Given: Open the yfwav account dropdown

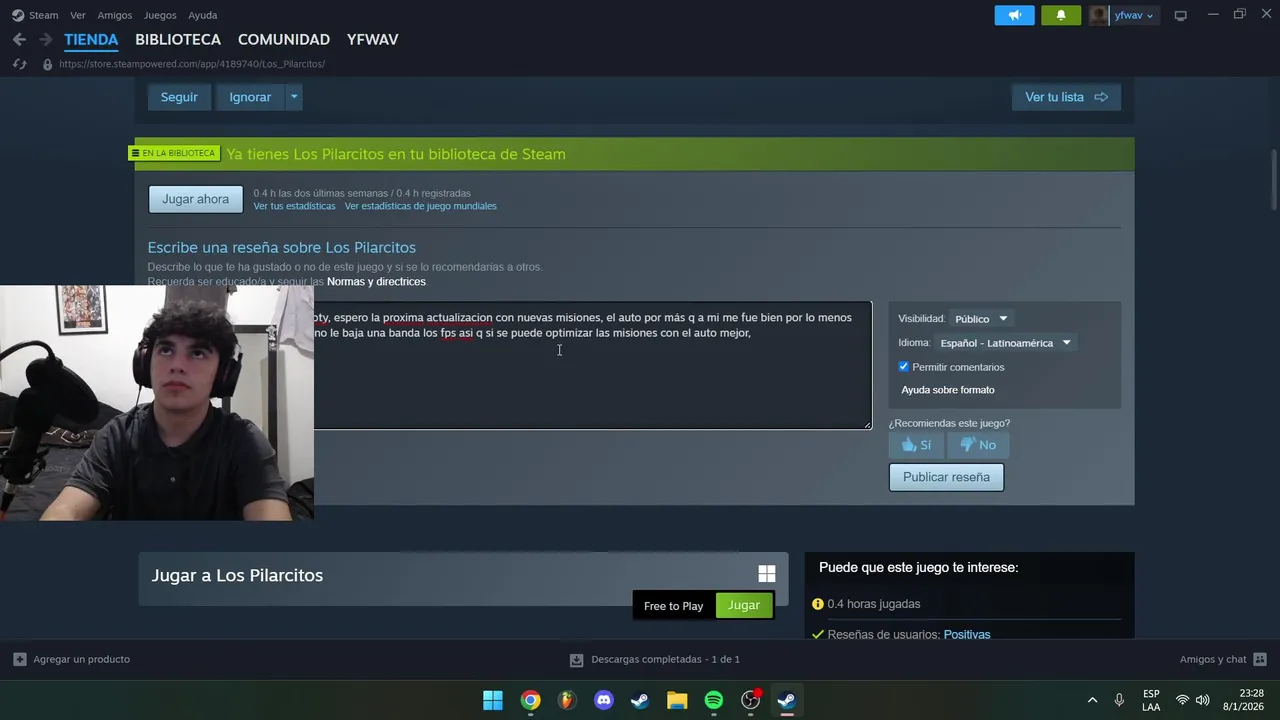Looking at the screenshot, I should [1134, 15].
